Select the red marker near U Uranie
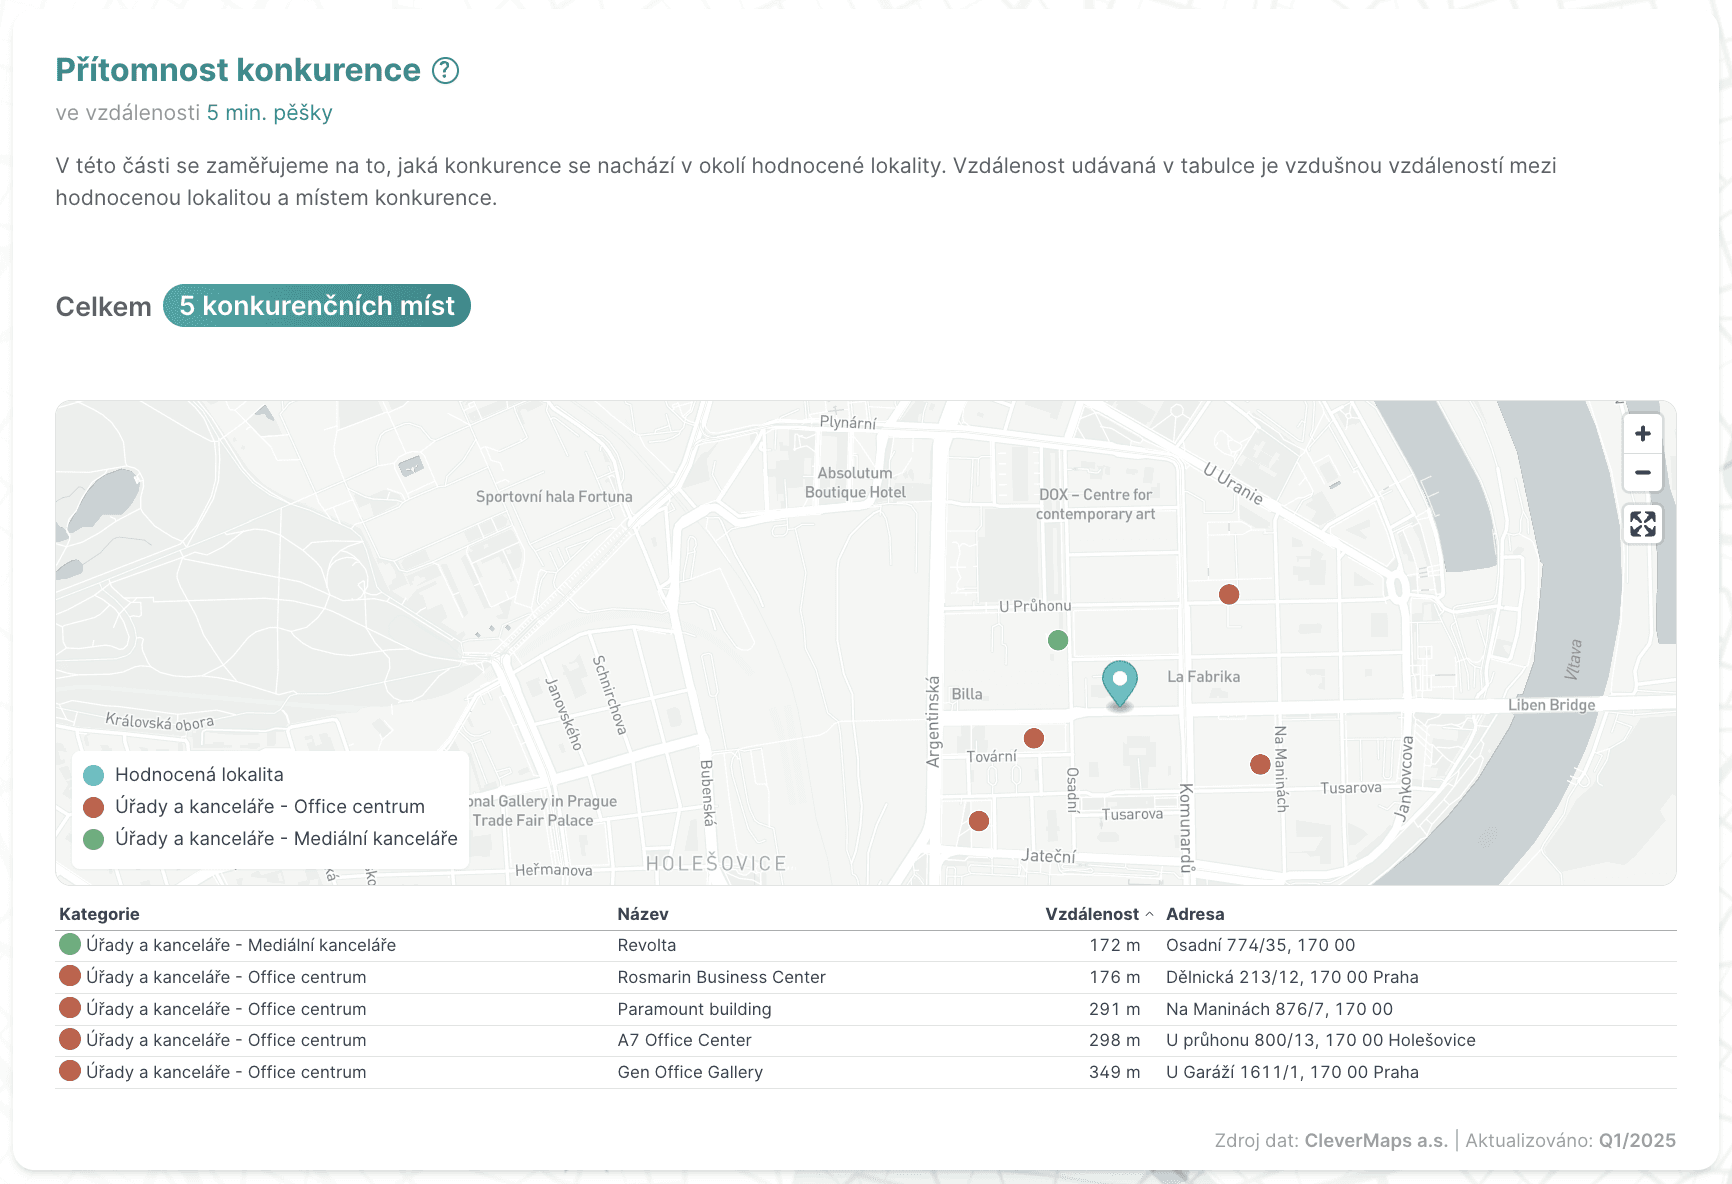1732x1184 pixels. (1229, 594)
